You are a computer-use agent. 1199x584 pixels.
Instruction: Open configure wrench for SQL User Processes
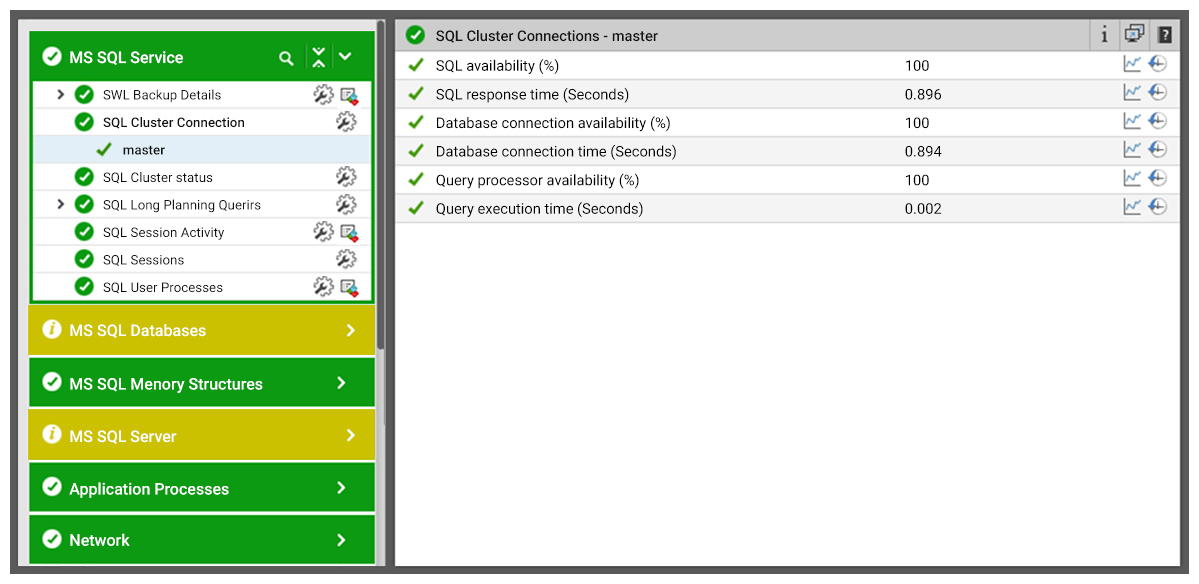tap(323, 287)
